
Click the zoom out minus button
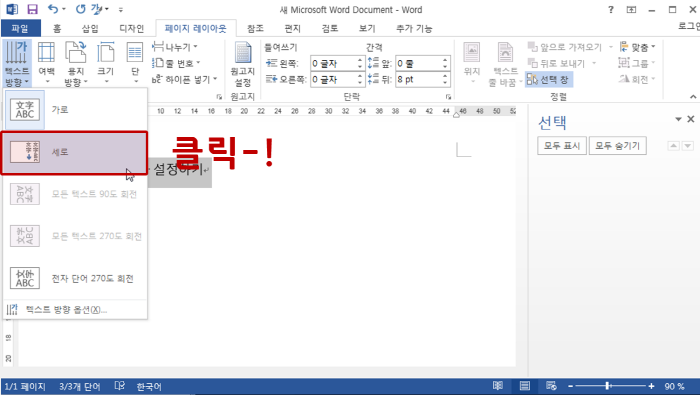click(x=571, y=387)
